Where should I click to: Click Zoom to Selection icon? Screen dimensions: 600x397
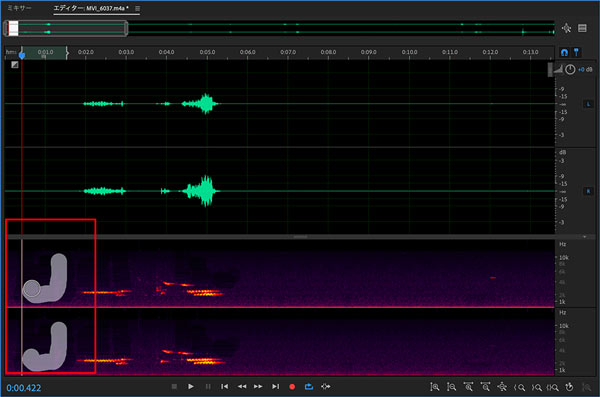click(x=552, y=387)
